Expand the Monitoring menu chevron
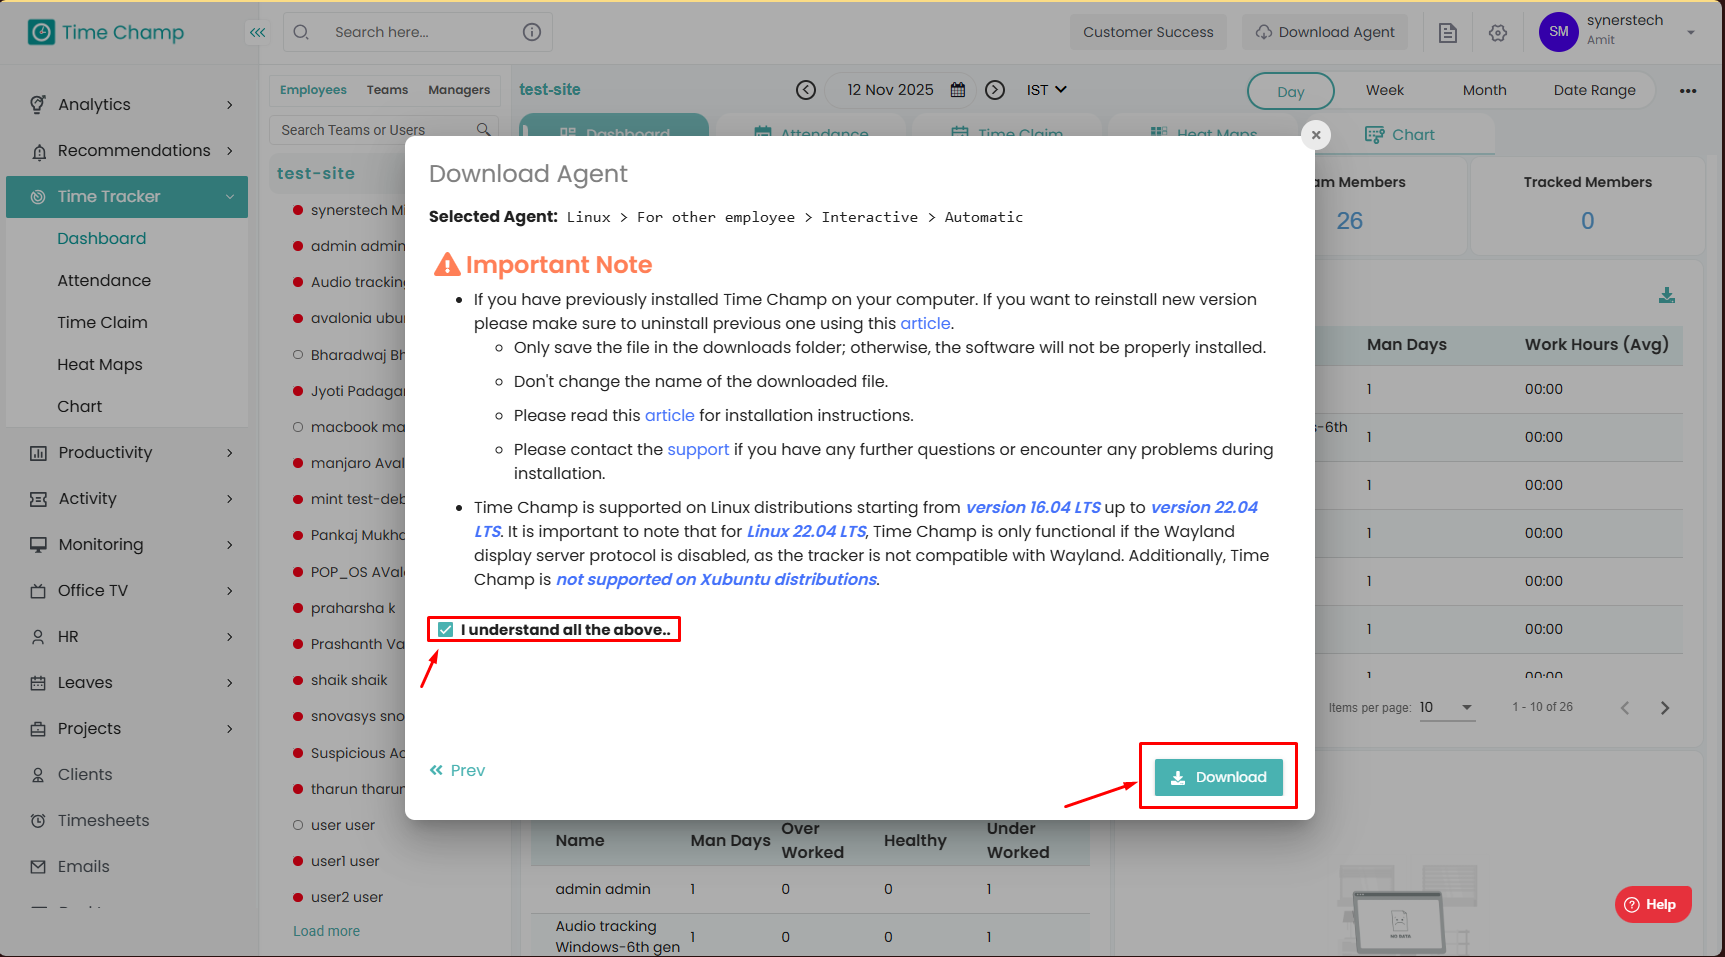This screenshot has width=1725, height=957. pos(230,545)
